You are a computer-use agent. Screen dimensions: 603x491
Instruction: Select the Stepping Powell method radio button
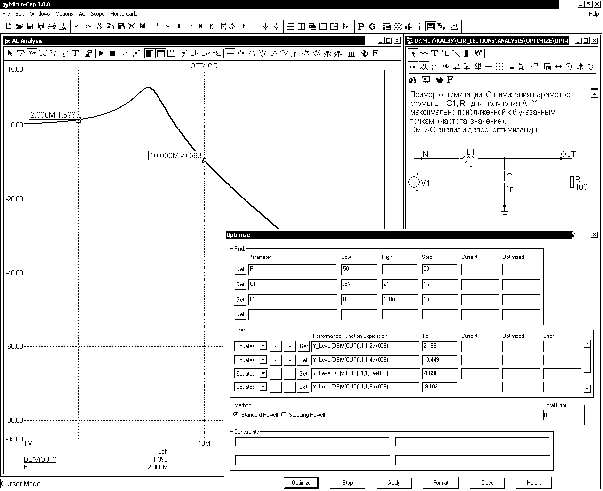click(x=283, y=414)
